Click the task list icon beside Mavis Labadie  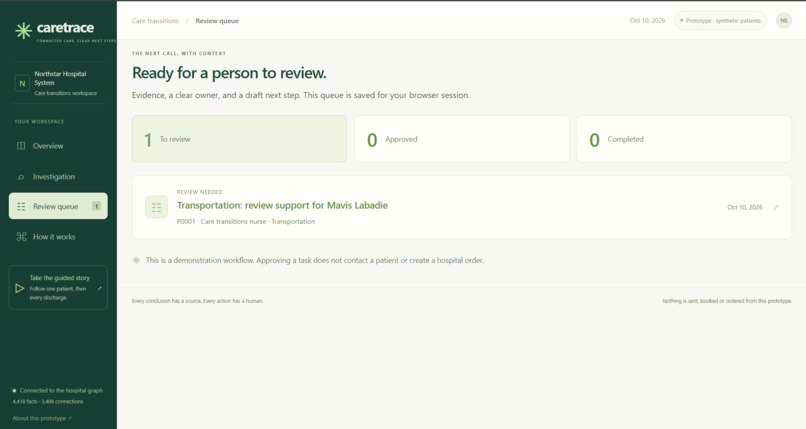click(x=156, y=207)
